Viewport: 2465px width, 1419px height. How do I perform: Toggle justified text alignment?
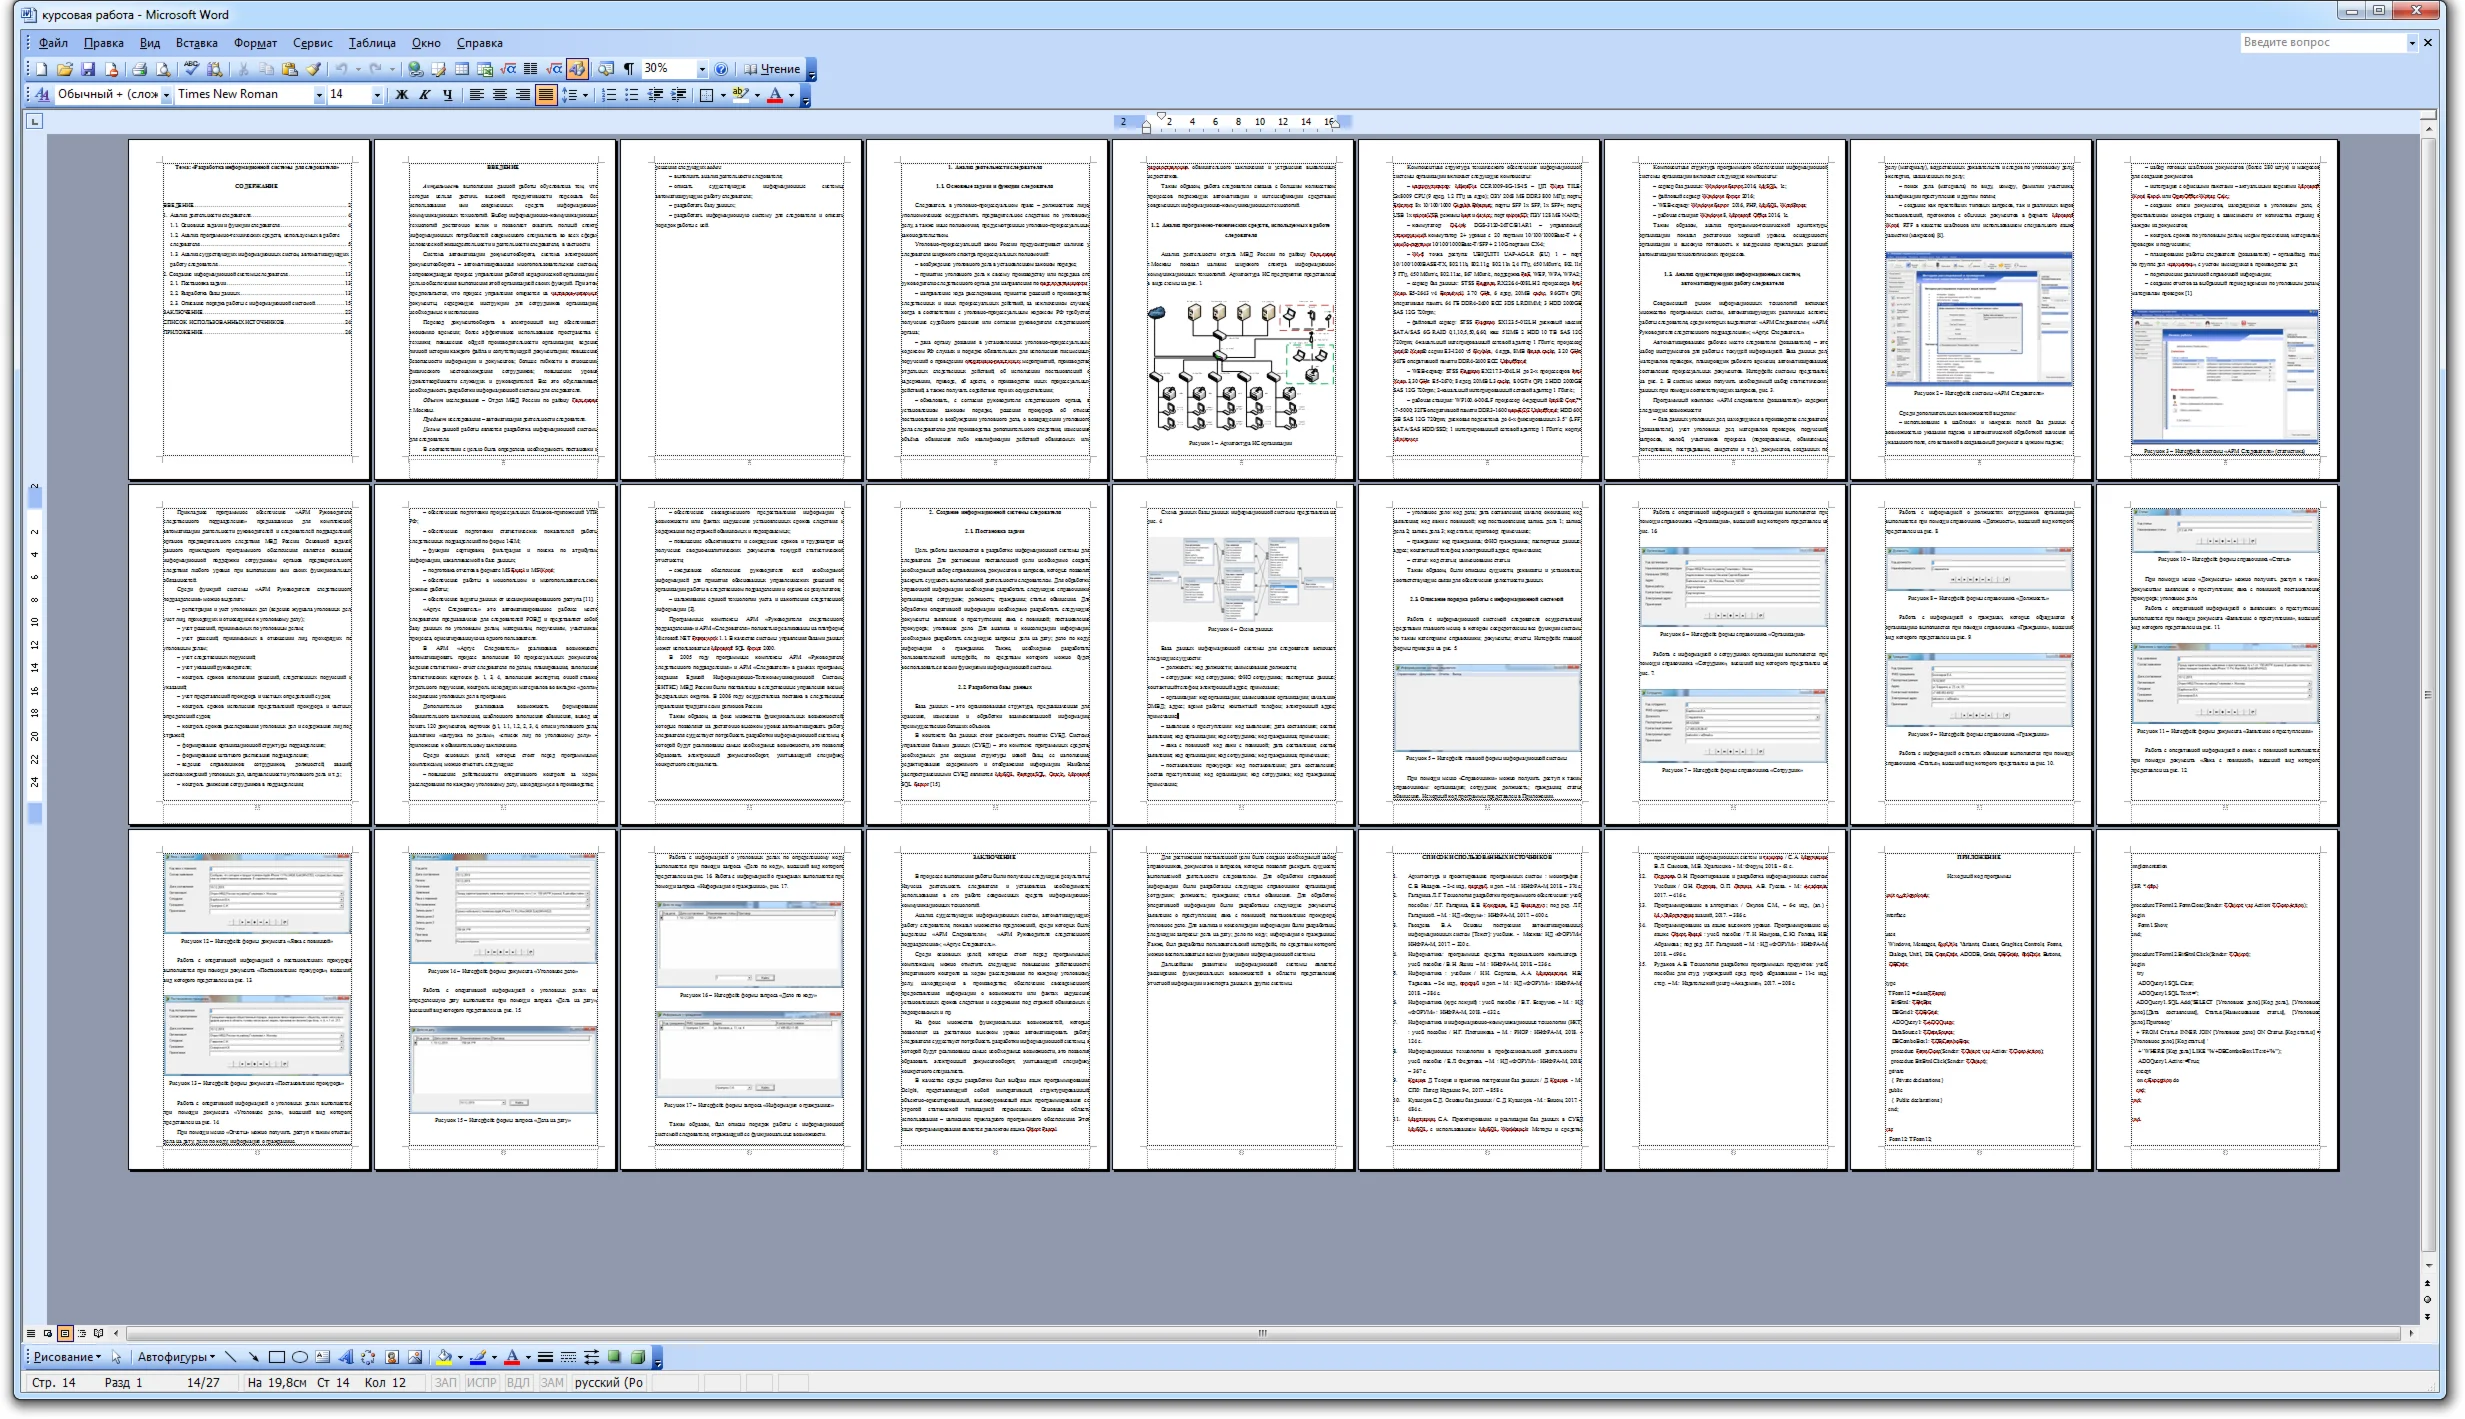(x=546, y=95)
